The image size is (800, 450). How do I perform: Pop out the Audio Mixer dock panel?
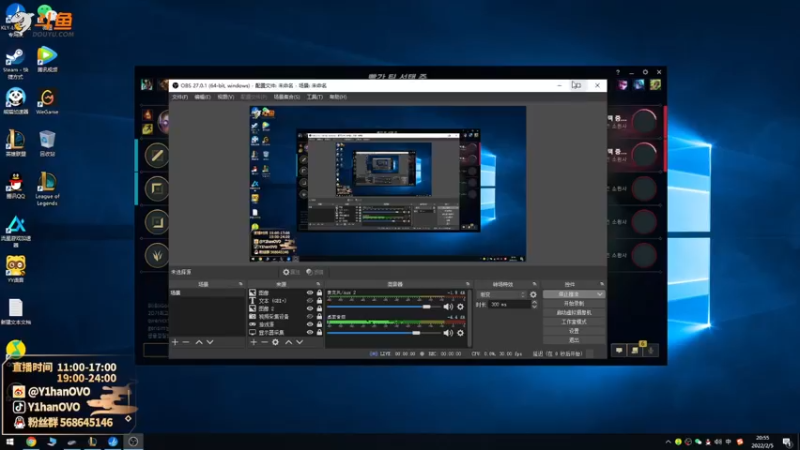tap(467, 284)
